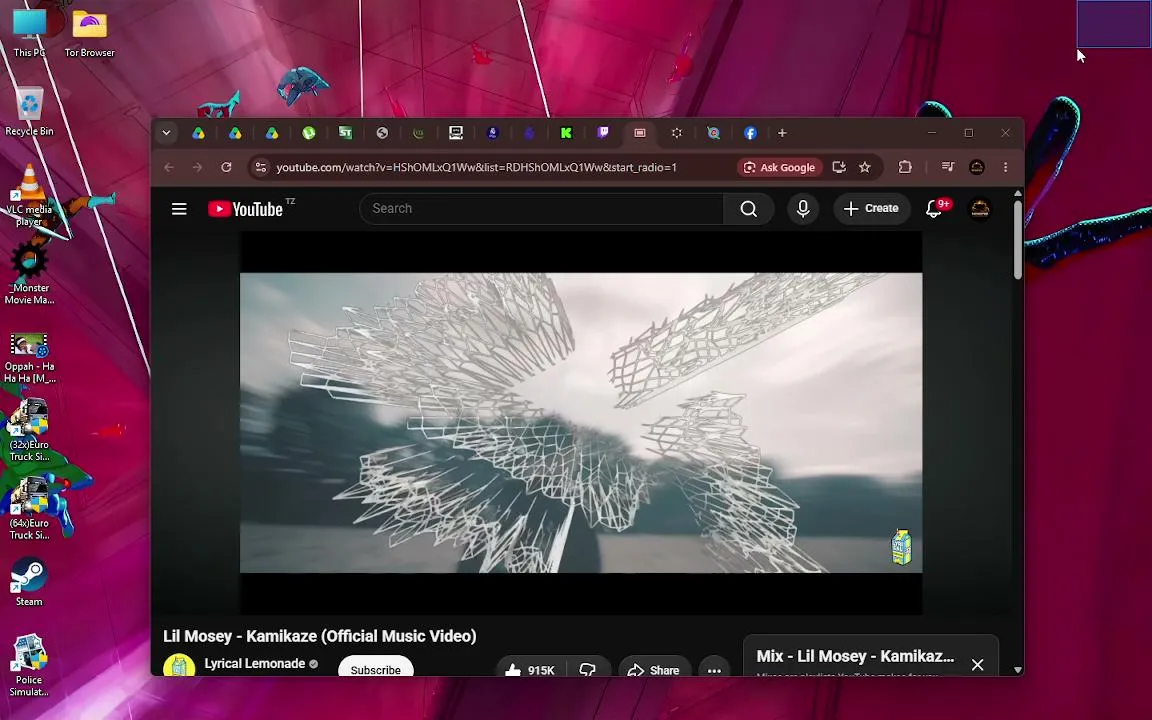This screenshot has height=720, width=1152.
Task: Select the (64x)Euro Truck Simulator shortcut
Action: tap(29, 509)
